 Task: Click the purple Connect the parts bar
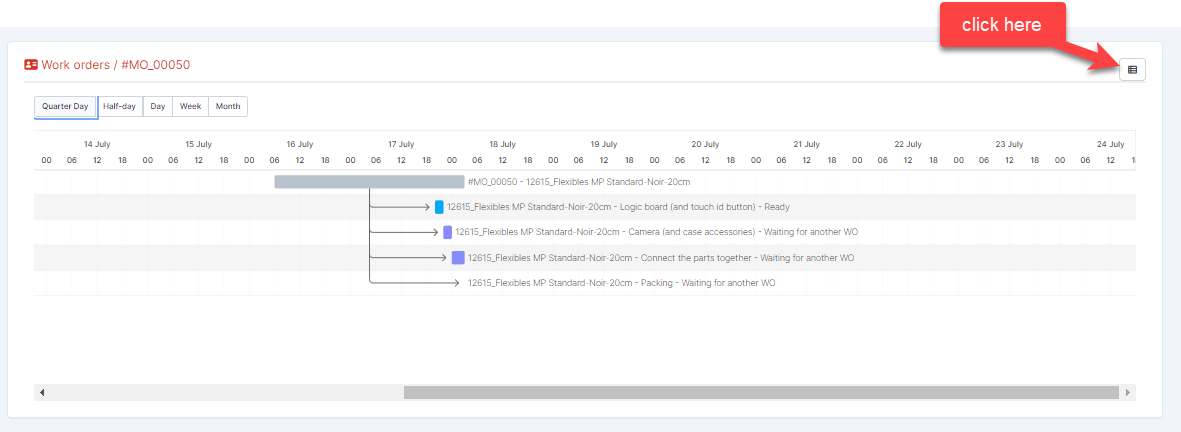458,258
